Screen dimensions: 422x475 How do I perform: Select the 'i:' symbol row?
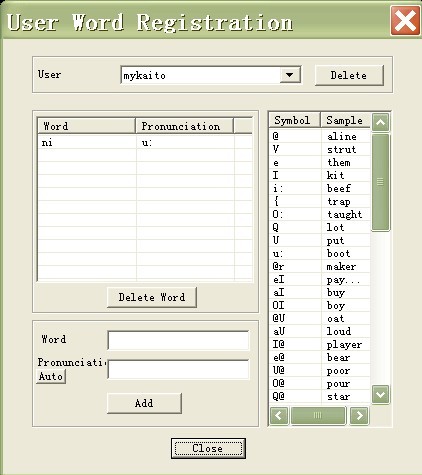click(320, 188)
